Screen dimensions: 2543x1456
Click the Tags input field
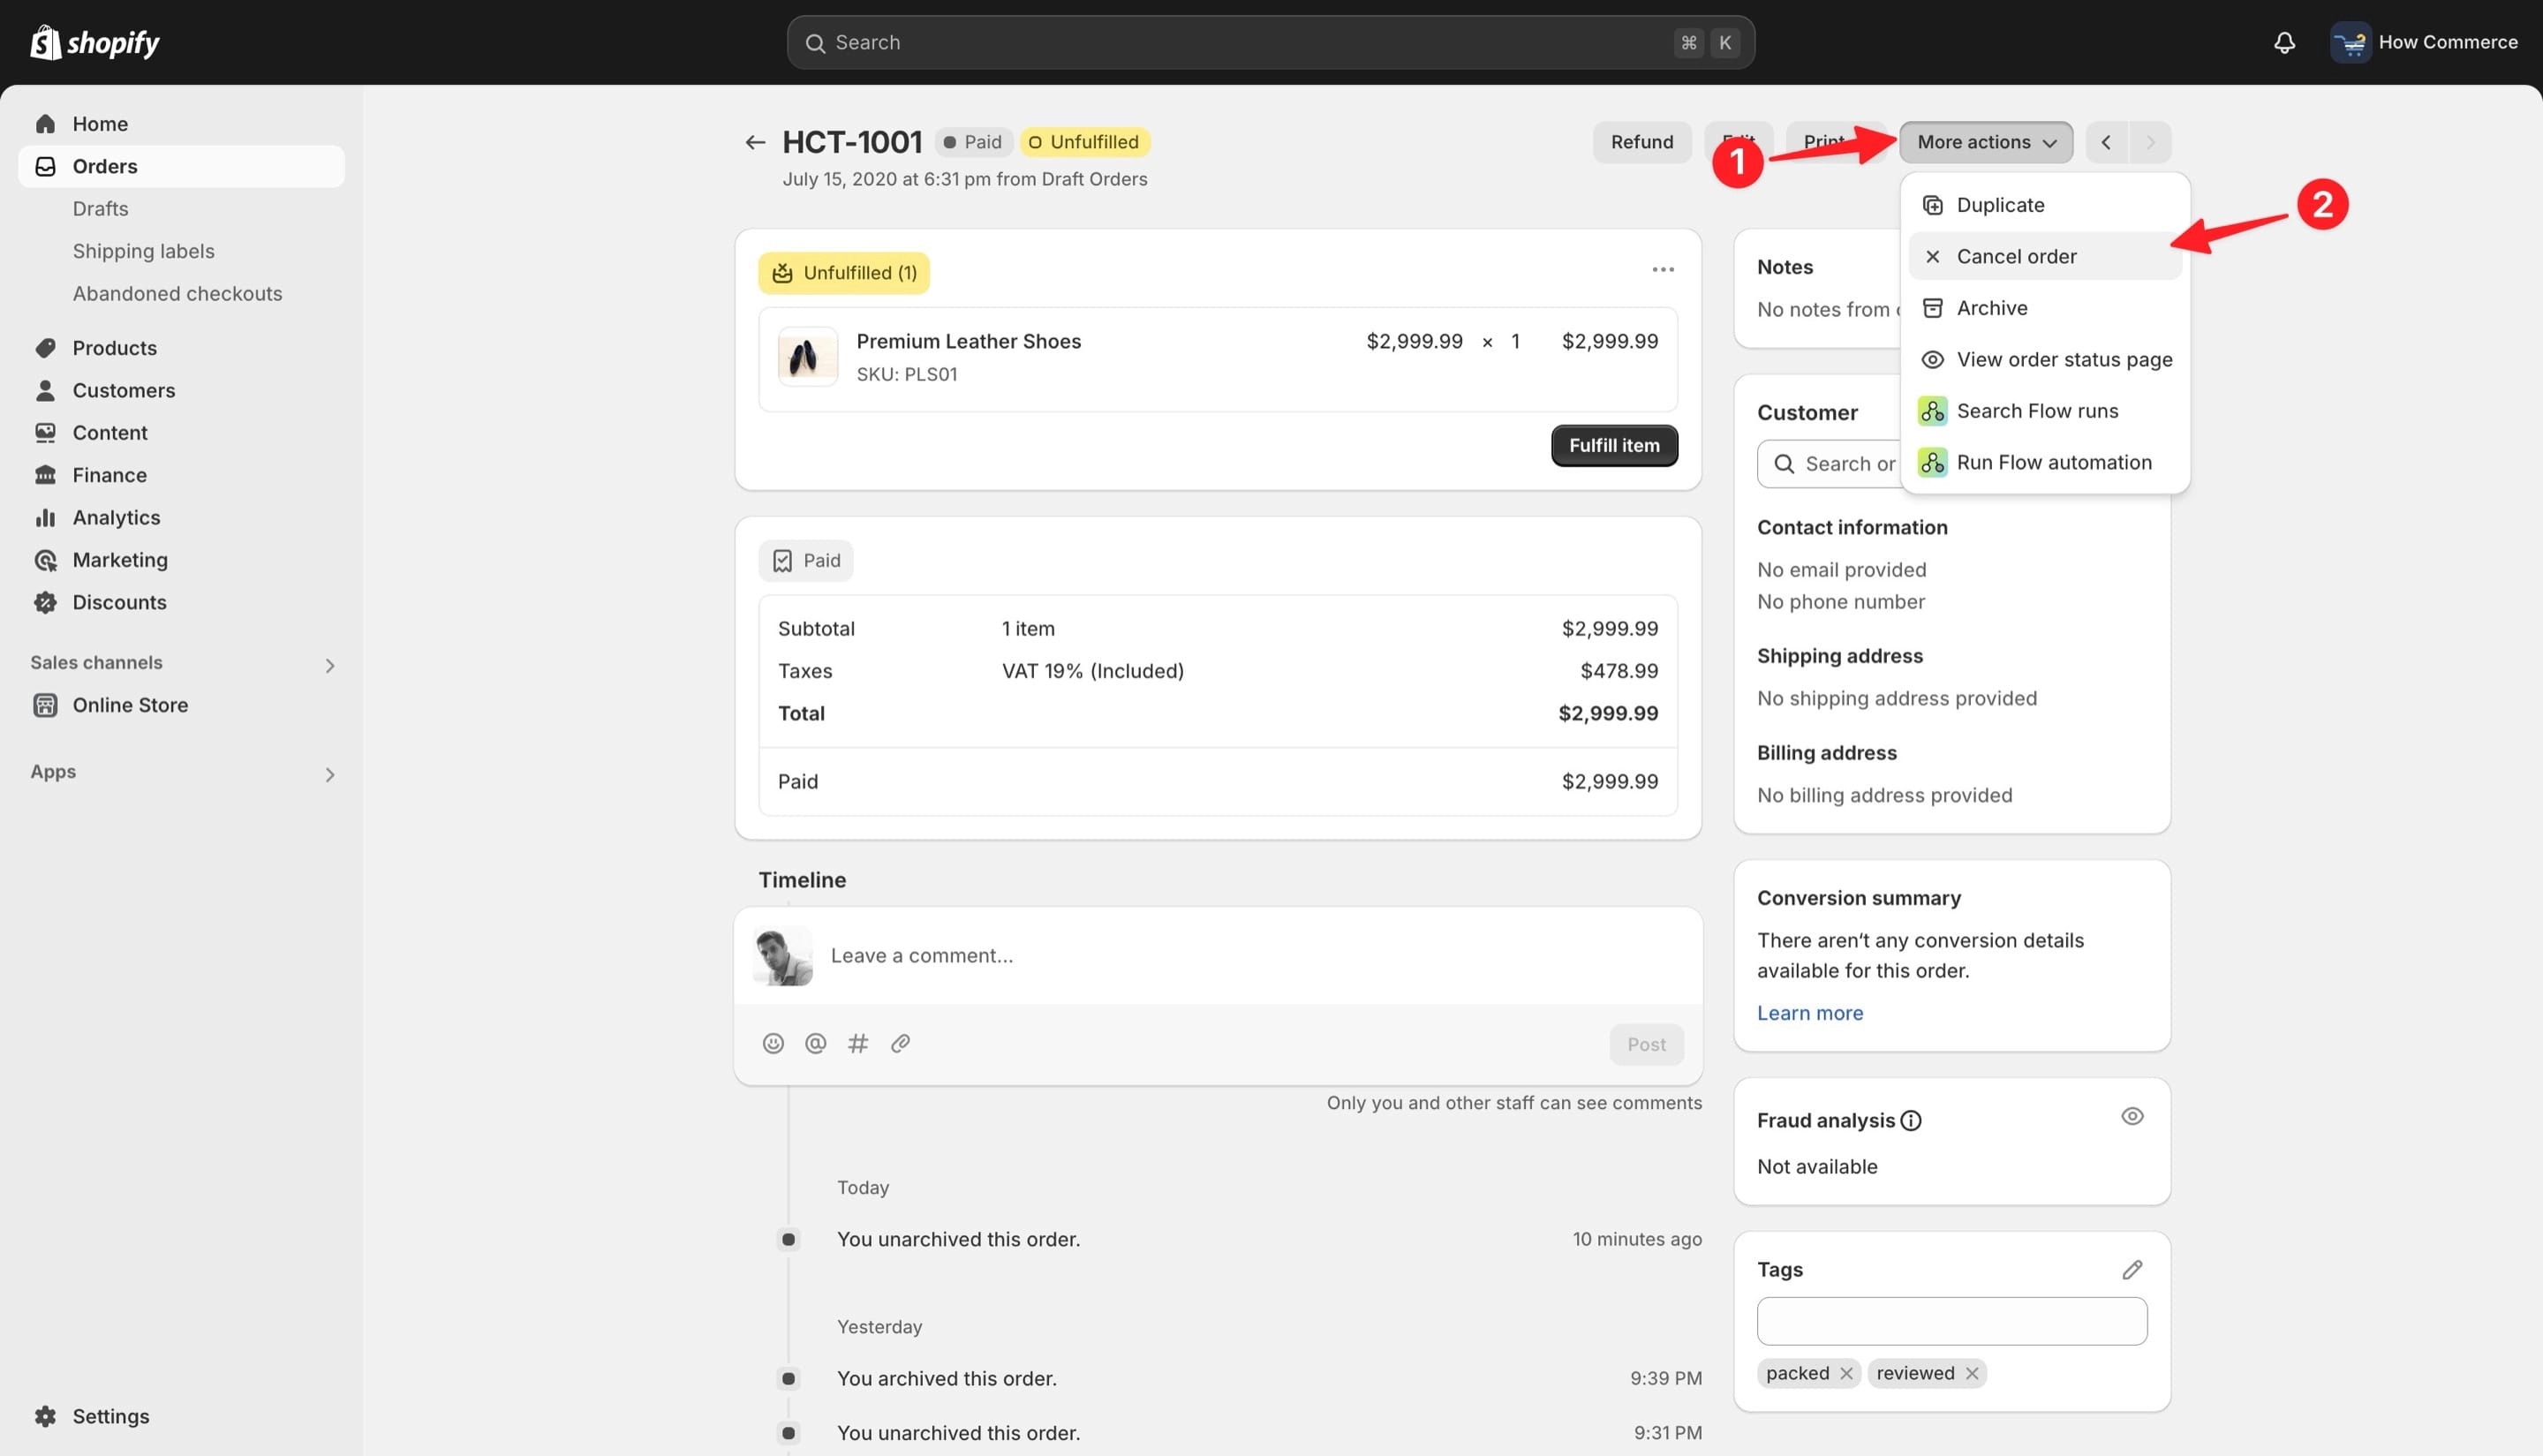pos(1951,1321)
